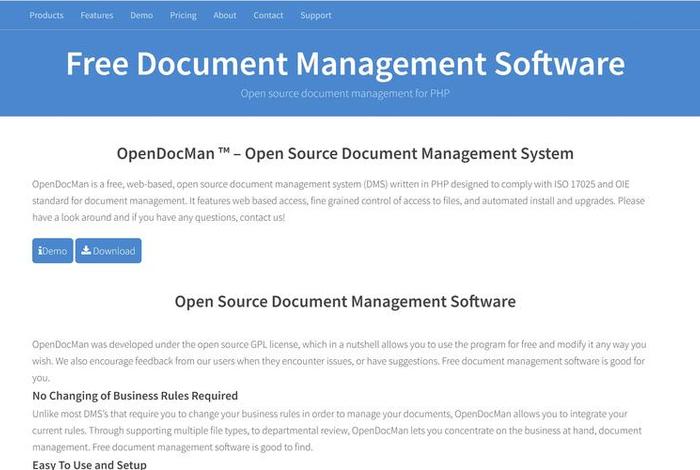Image resolution: width=700 pixels, height=470 pixels.
Task: Click the paragraph mentioning ISO 17025 and OIE
Action: 338,201
